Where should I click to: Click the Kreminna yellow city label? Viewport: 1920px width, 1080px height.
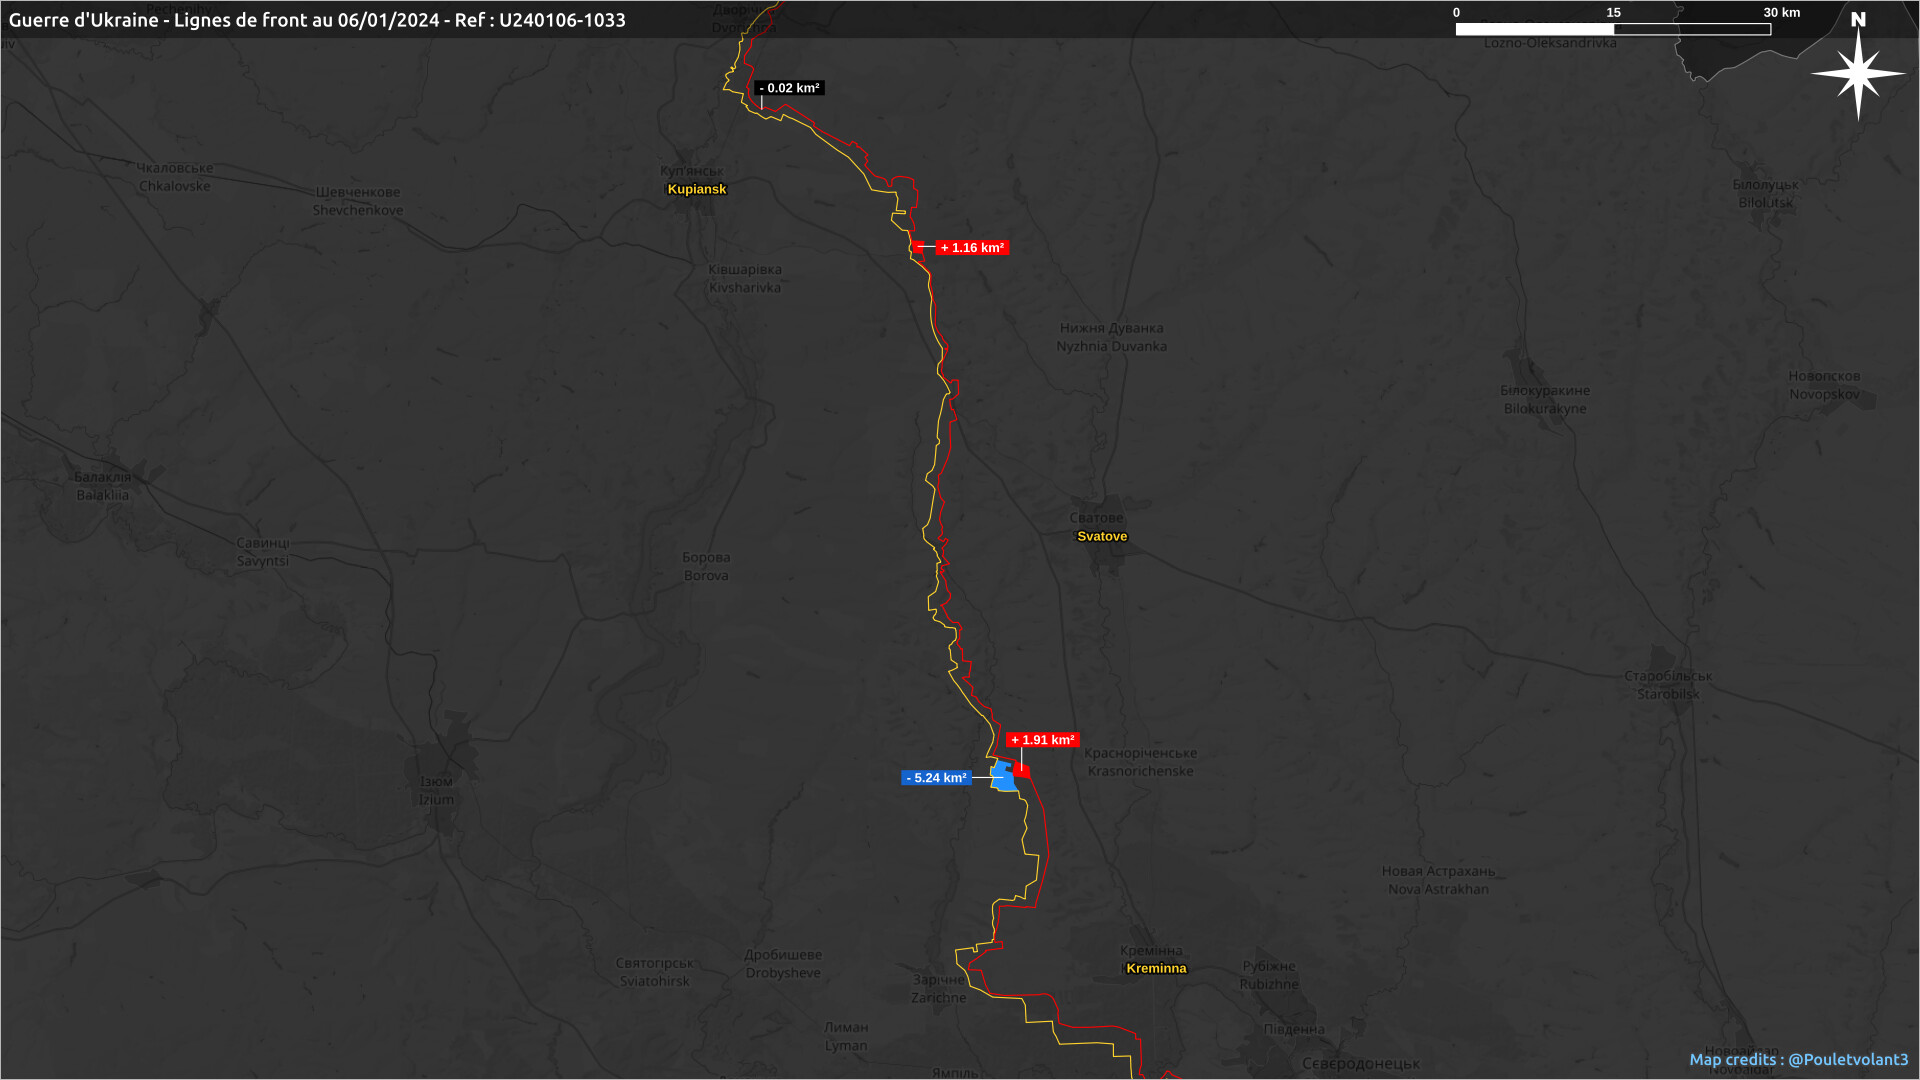pos(1156,968)
